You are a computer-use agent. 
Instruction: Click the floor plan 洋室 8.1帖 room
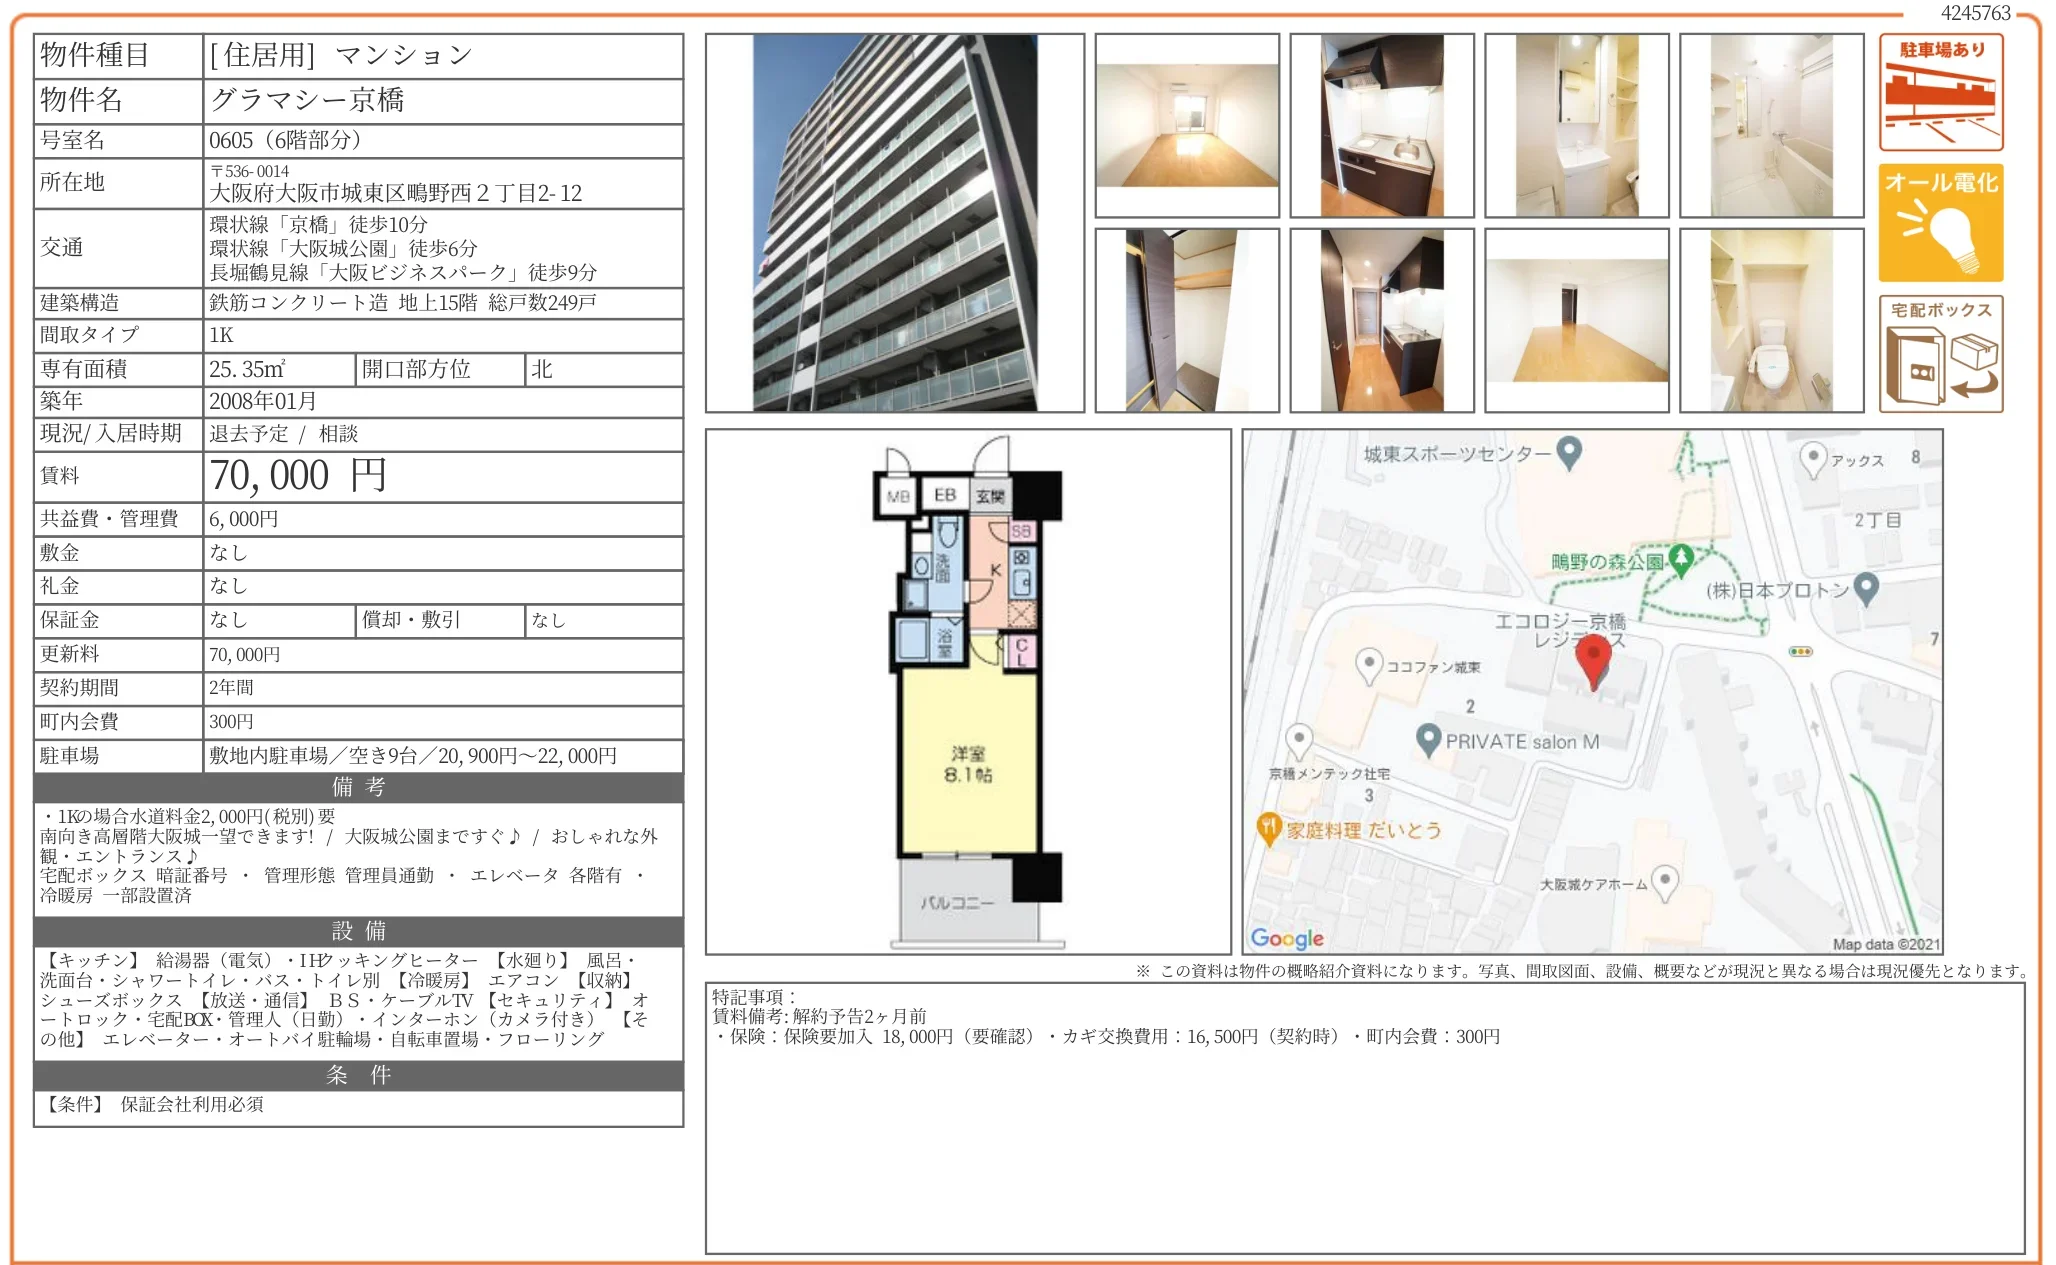point(967,764)
